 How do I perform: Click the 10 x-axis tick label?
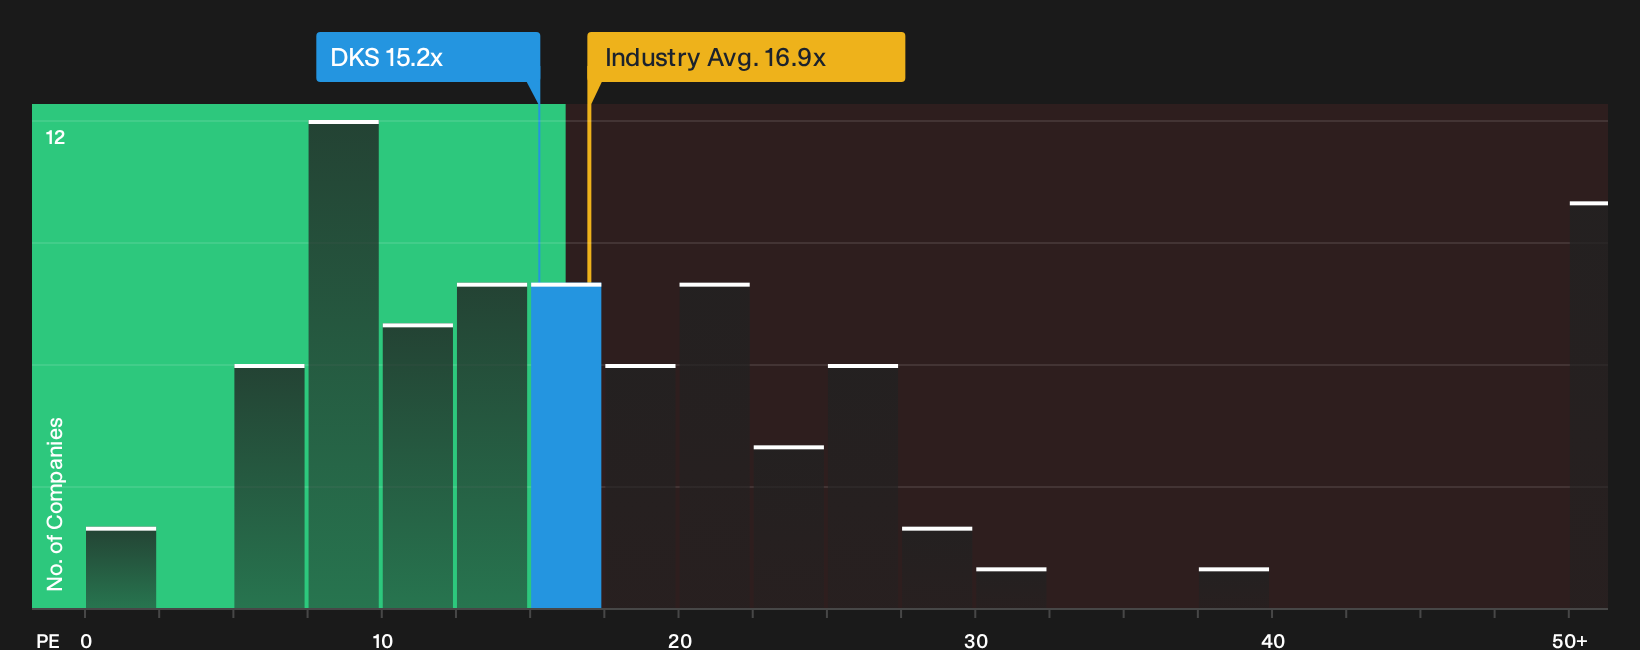point(382,640)
